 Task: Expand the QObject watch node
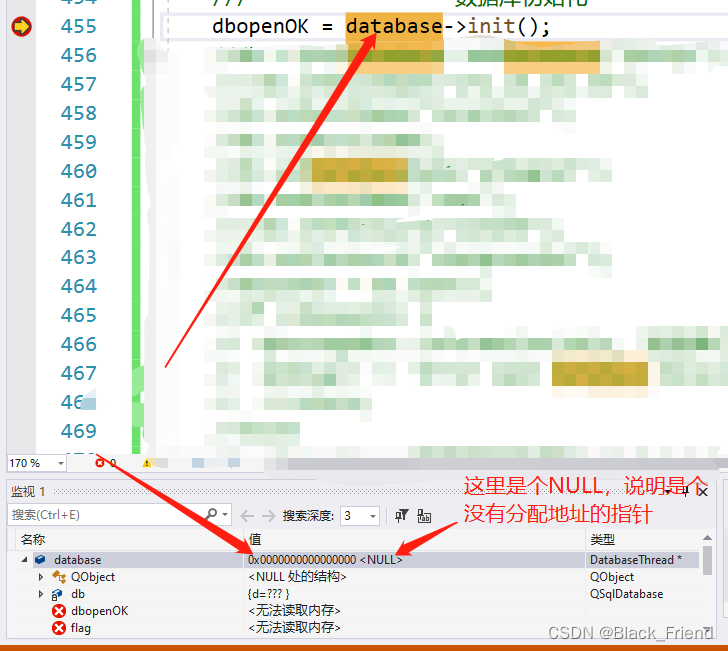41,577
